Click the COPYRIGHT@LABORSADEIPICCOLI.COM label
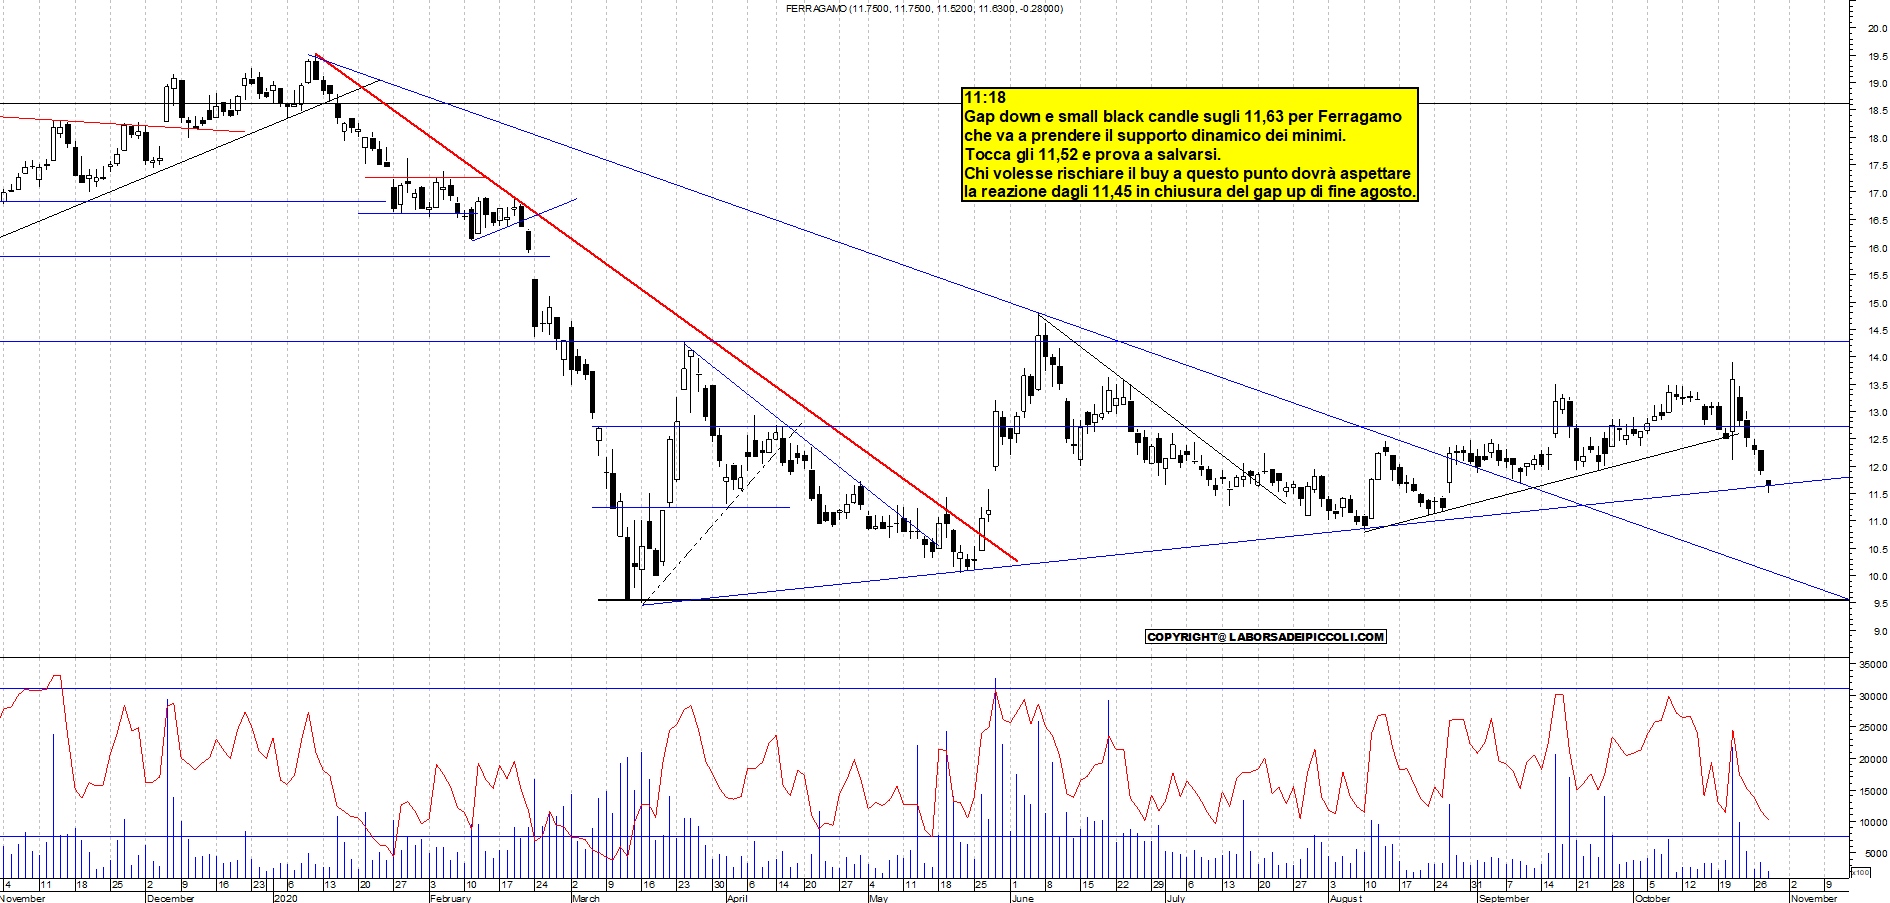The width and height of the screenshot is (1890, 903). click(x=1266, y=637)
